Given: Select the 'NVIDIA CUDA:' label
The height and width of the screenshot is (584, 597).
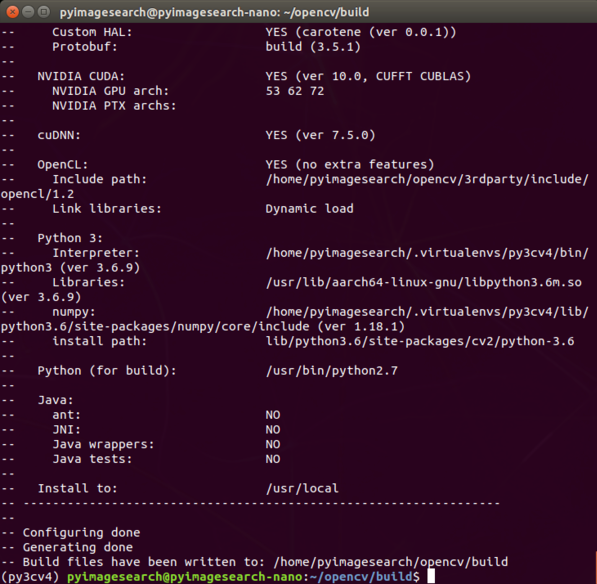Looking at the screenshot, I should coord(81,76).
